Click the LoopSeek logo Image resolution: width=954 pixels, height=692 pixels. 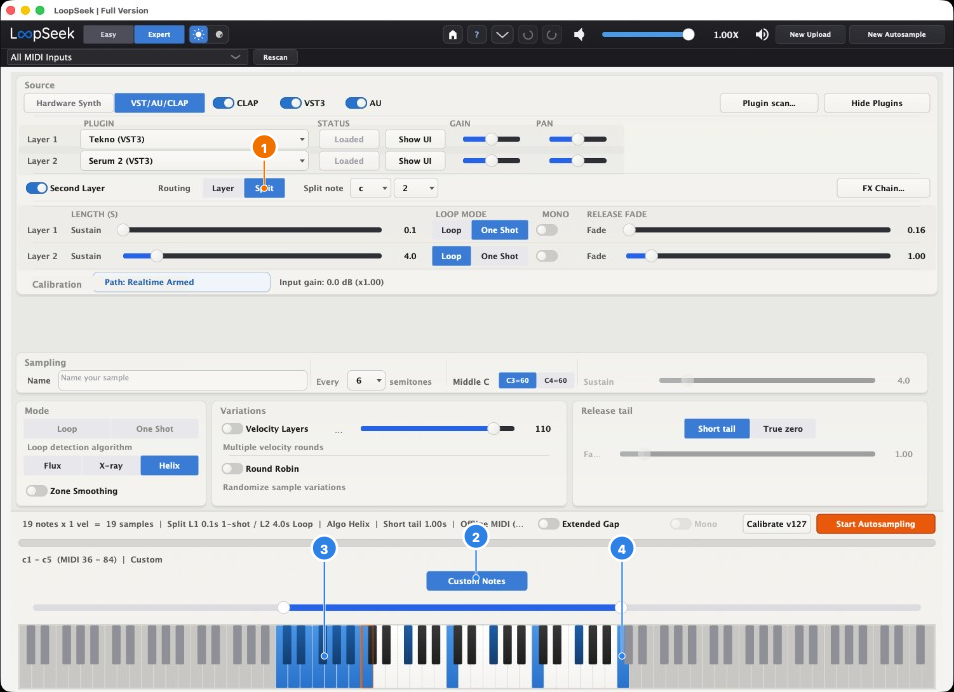(x=42, y=34)
